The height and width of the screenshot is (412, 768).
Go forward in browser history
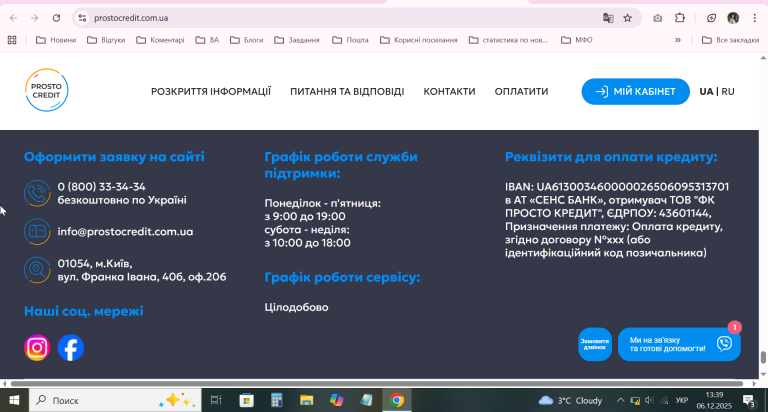pos(34,18)
